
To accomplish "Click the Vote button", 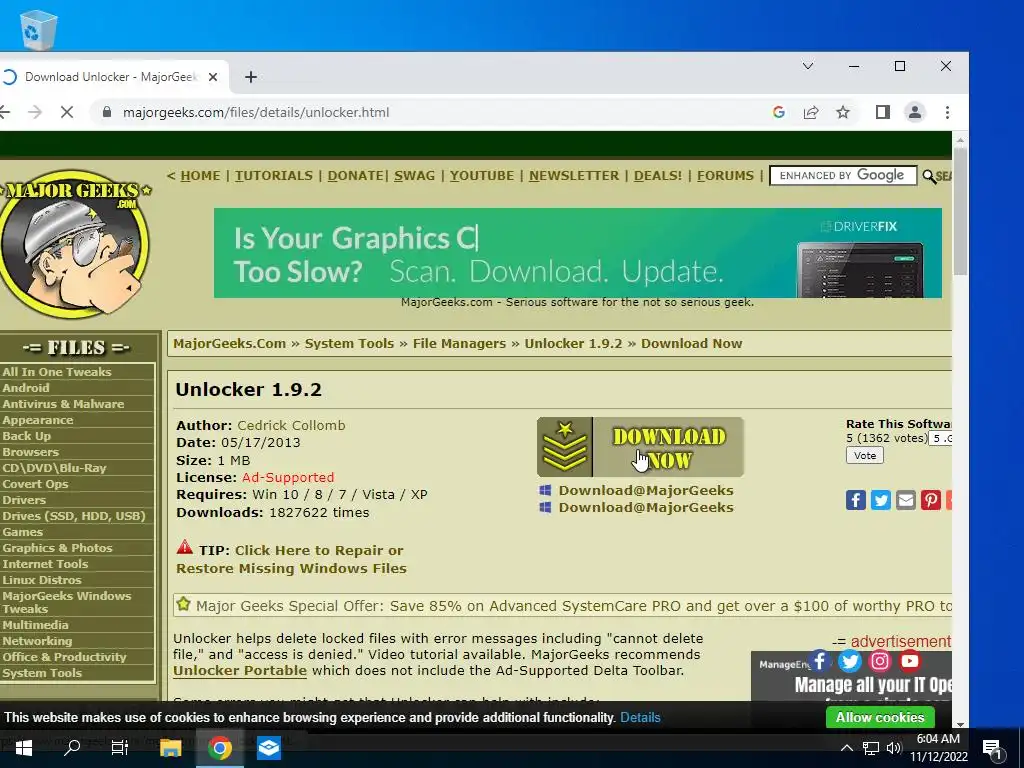I will [x=865, y=456].
